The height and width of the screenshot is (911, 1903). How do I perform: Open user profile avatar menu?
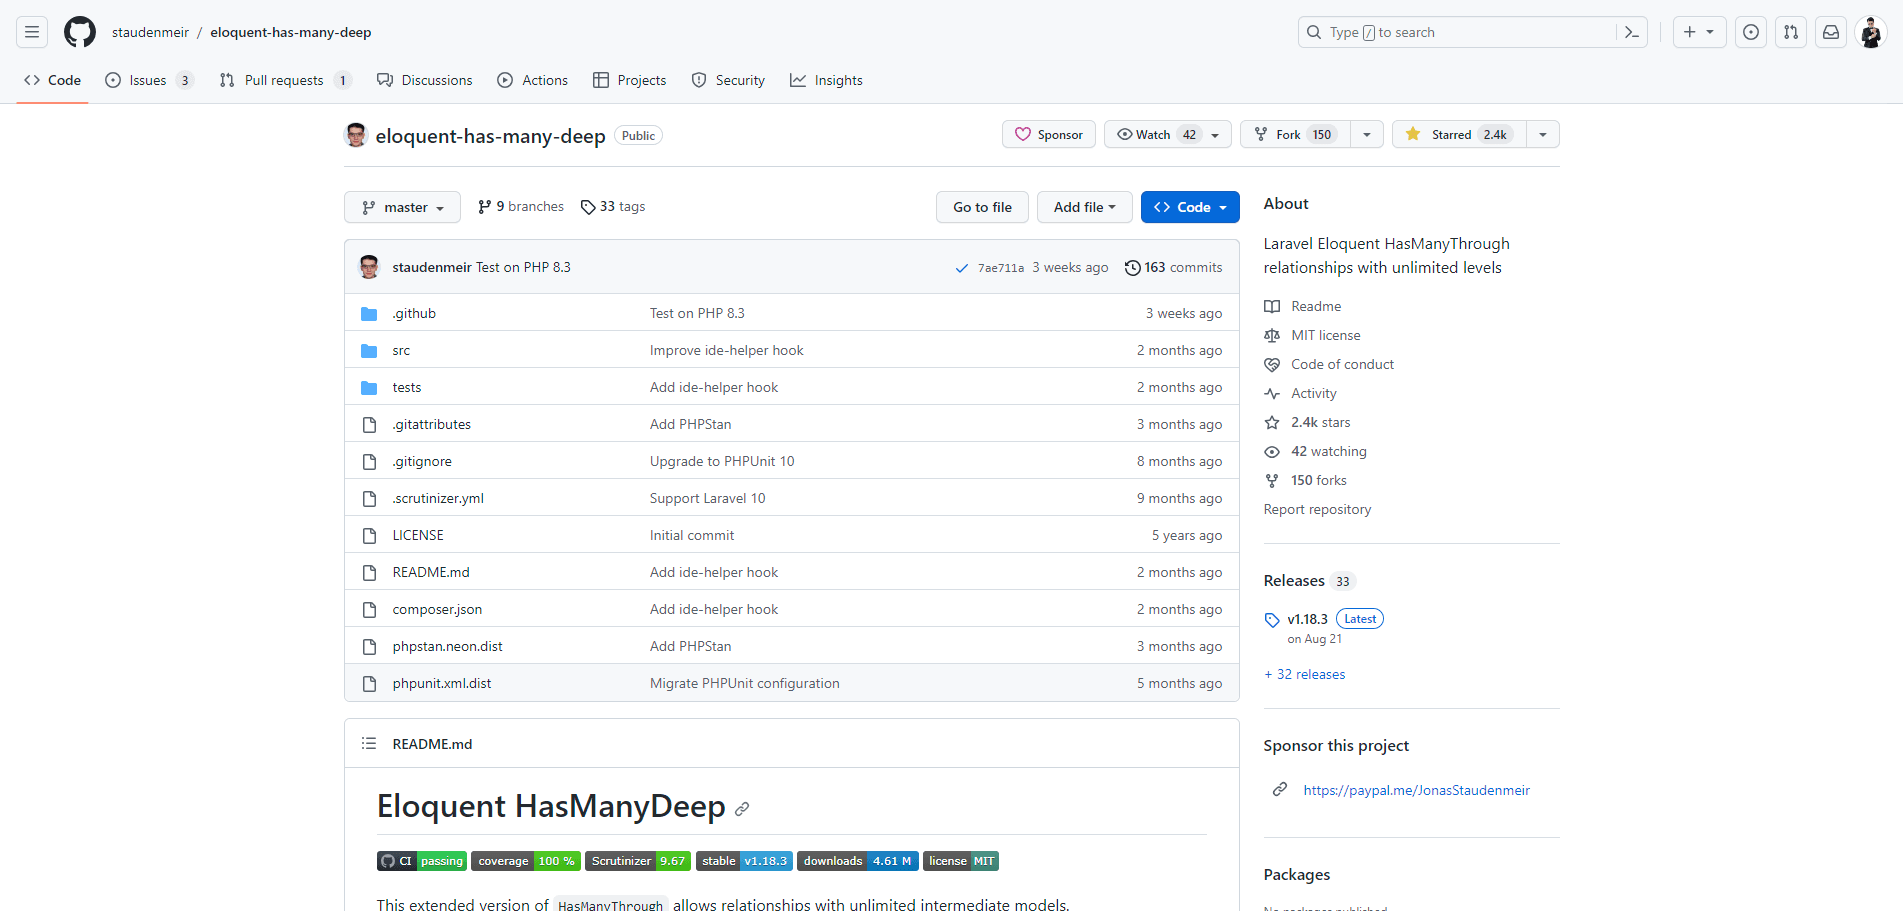pos(1871,32)
